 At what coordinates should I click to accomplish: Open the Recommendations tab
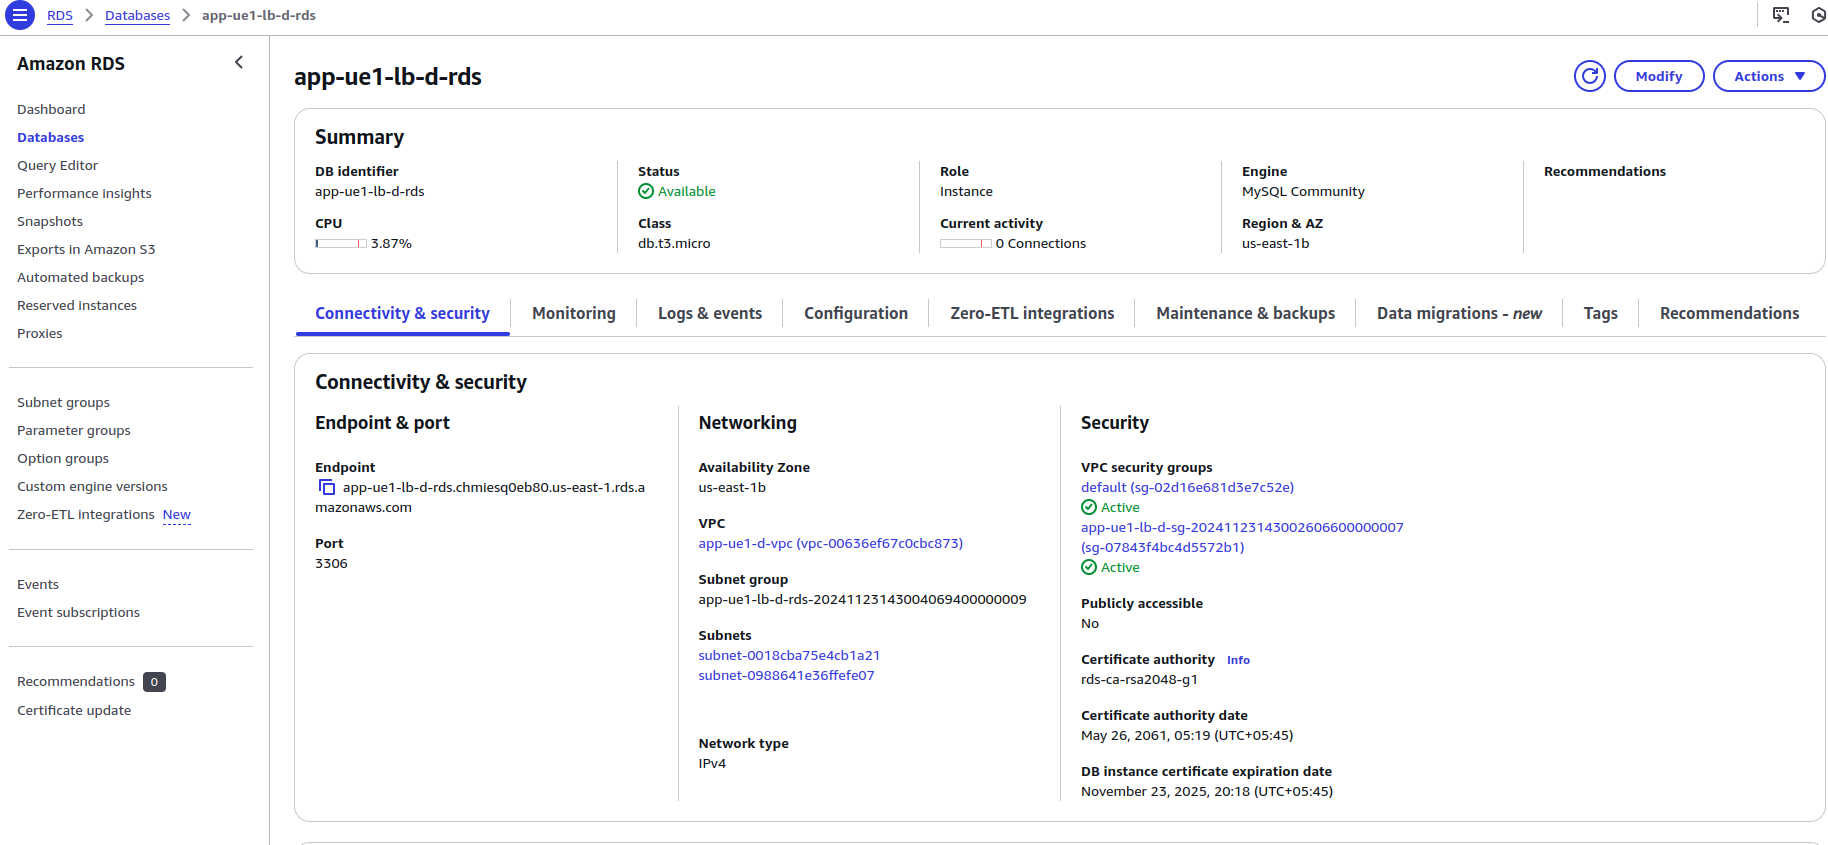[1729, 313]
